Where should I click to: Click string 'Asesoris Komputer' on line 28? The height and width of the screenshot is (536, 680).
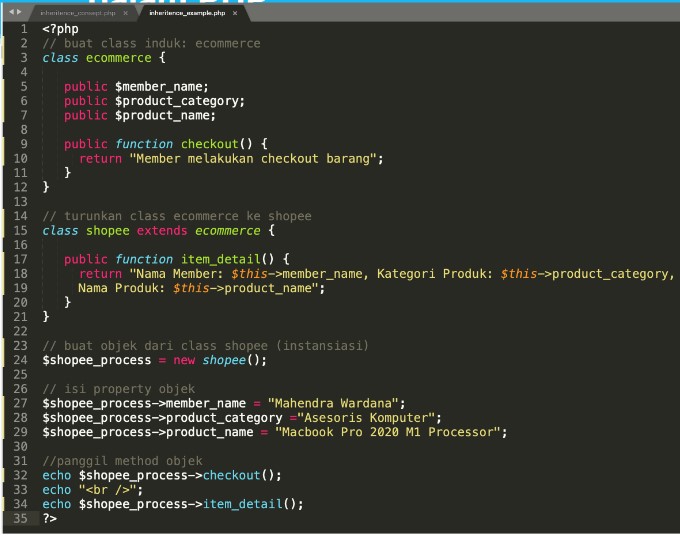coord(366,418)
